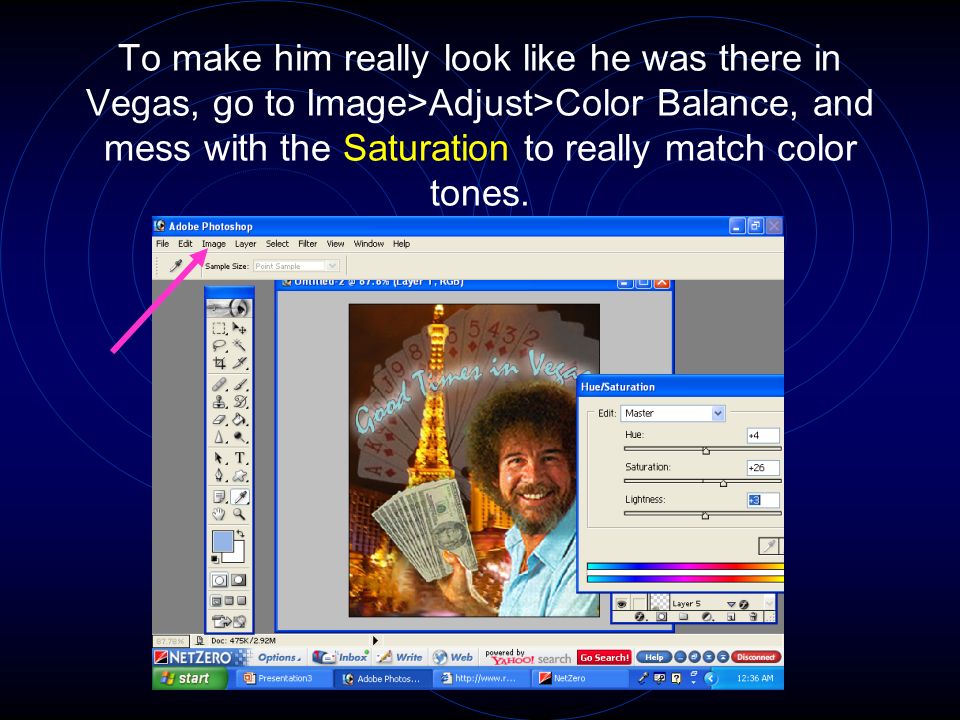Click the blue foreground color swatch

point(222,542)
